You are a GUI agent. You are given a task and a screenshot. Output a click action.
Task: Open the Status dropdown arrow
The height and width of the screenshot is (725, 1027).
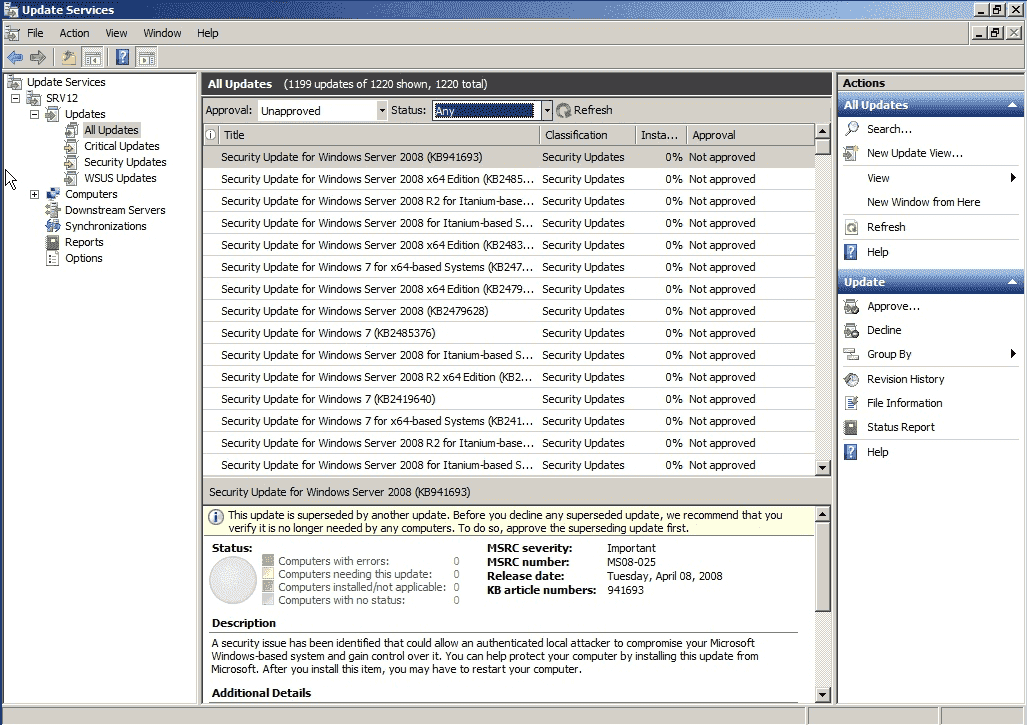coord(547,111)
